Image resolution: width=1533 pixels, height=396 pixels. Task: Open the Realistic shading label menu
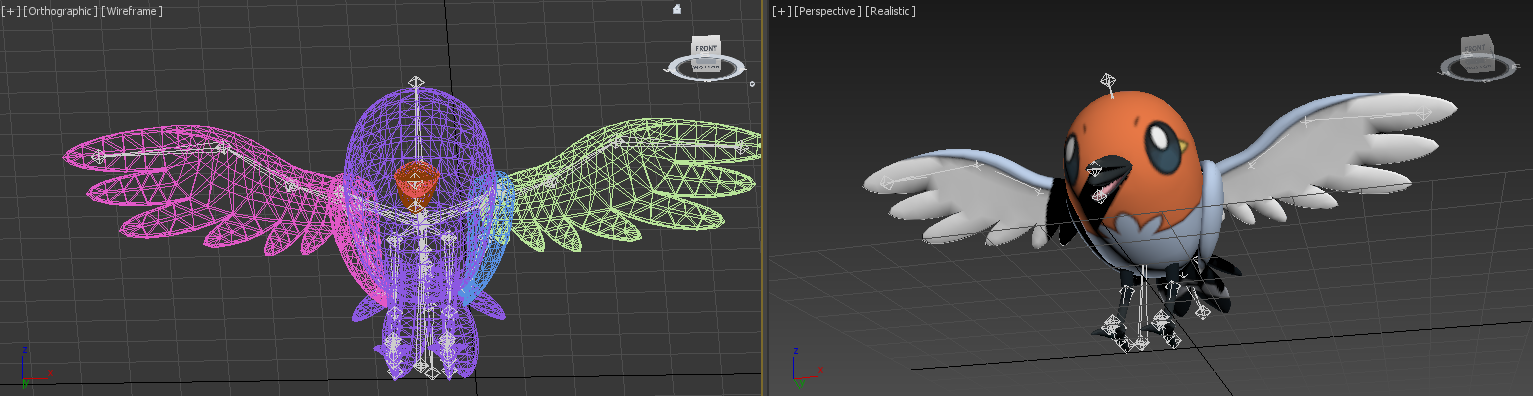pos(891,11)
